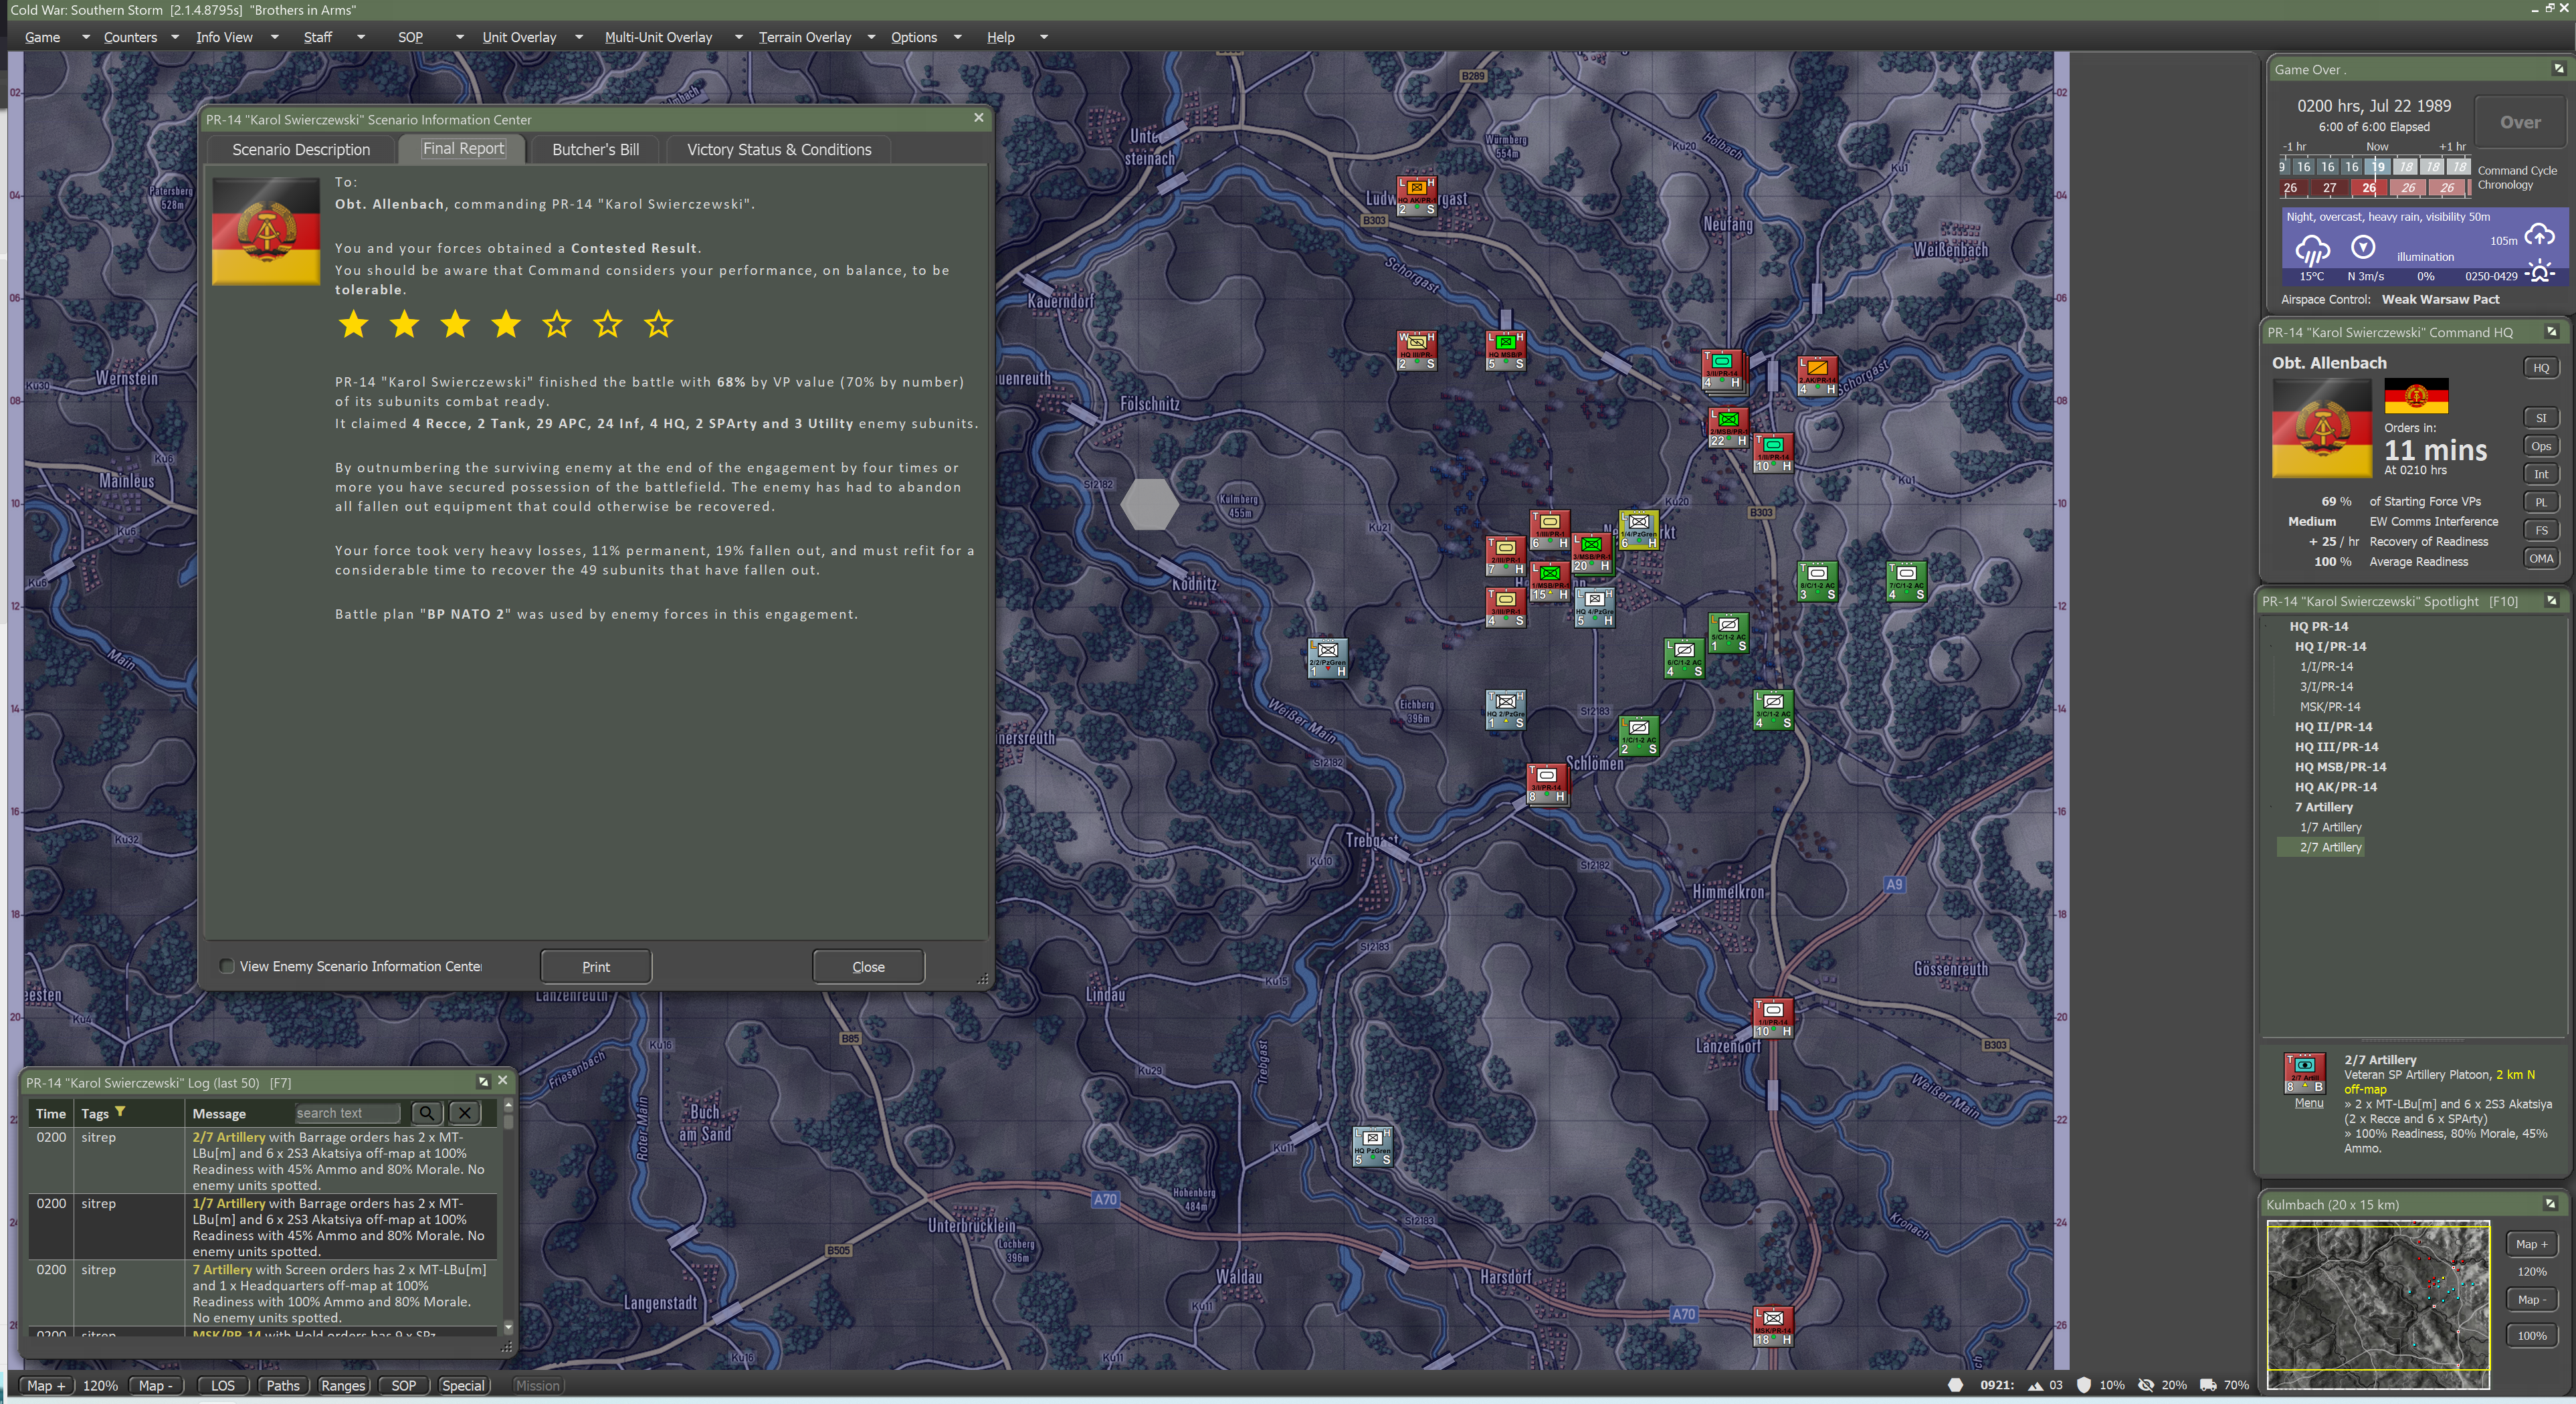Click the log search magnifier icon
2576x1404 pixels.
(426, 1113)
